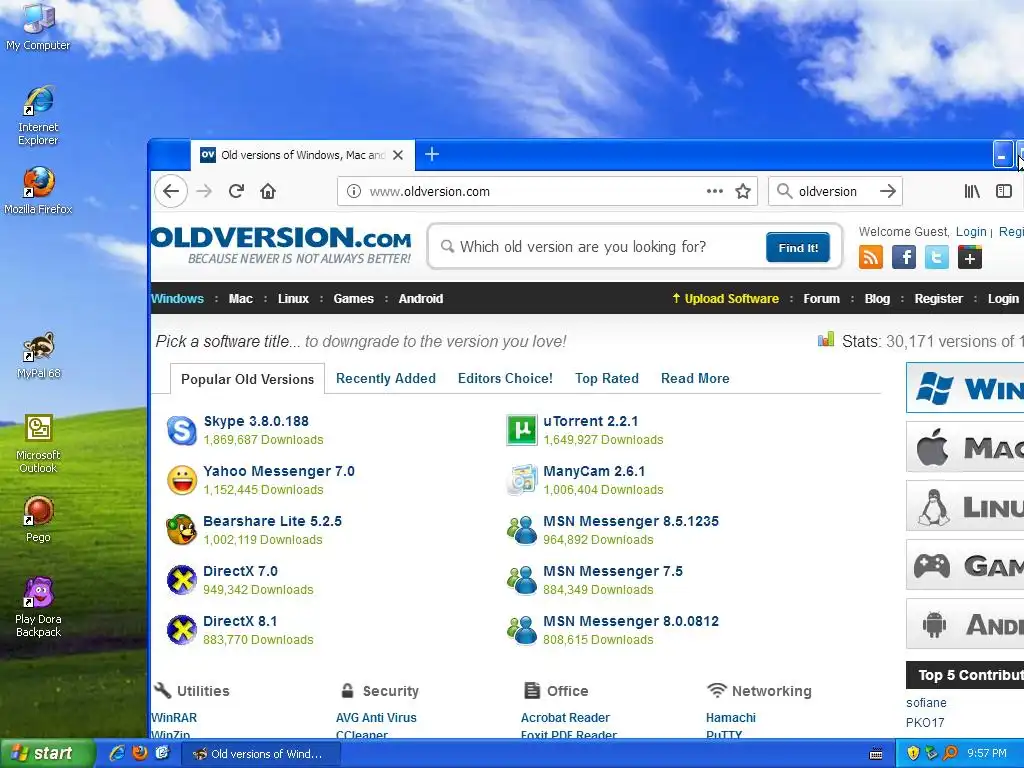Open My Computer desktop icon
1024x768 pixels.
tap(38, 27)
